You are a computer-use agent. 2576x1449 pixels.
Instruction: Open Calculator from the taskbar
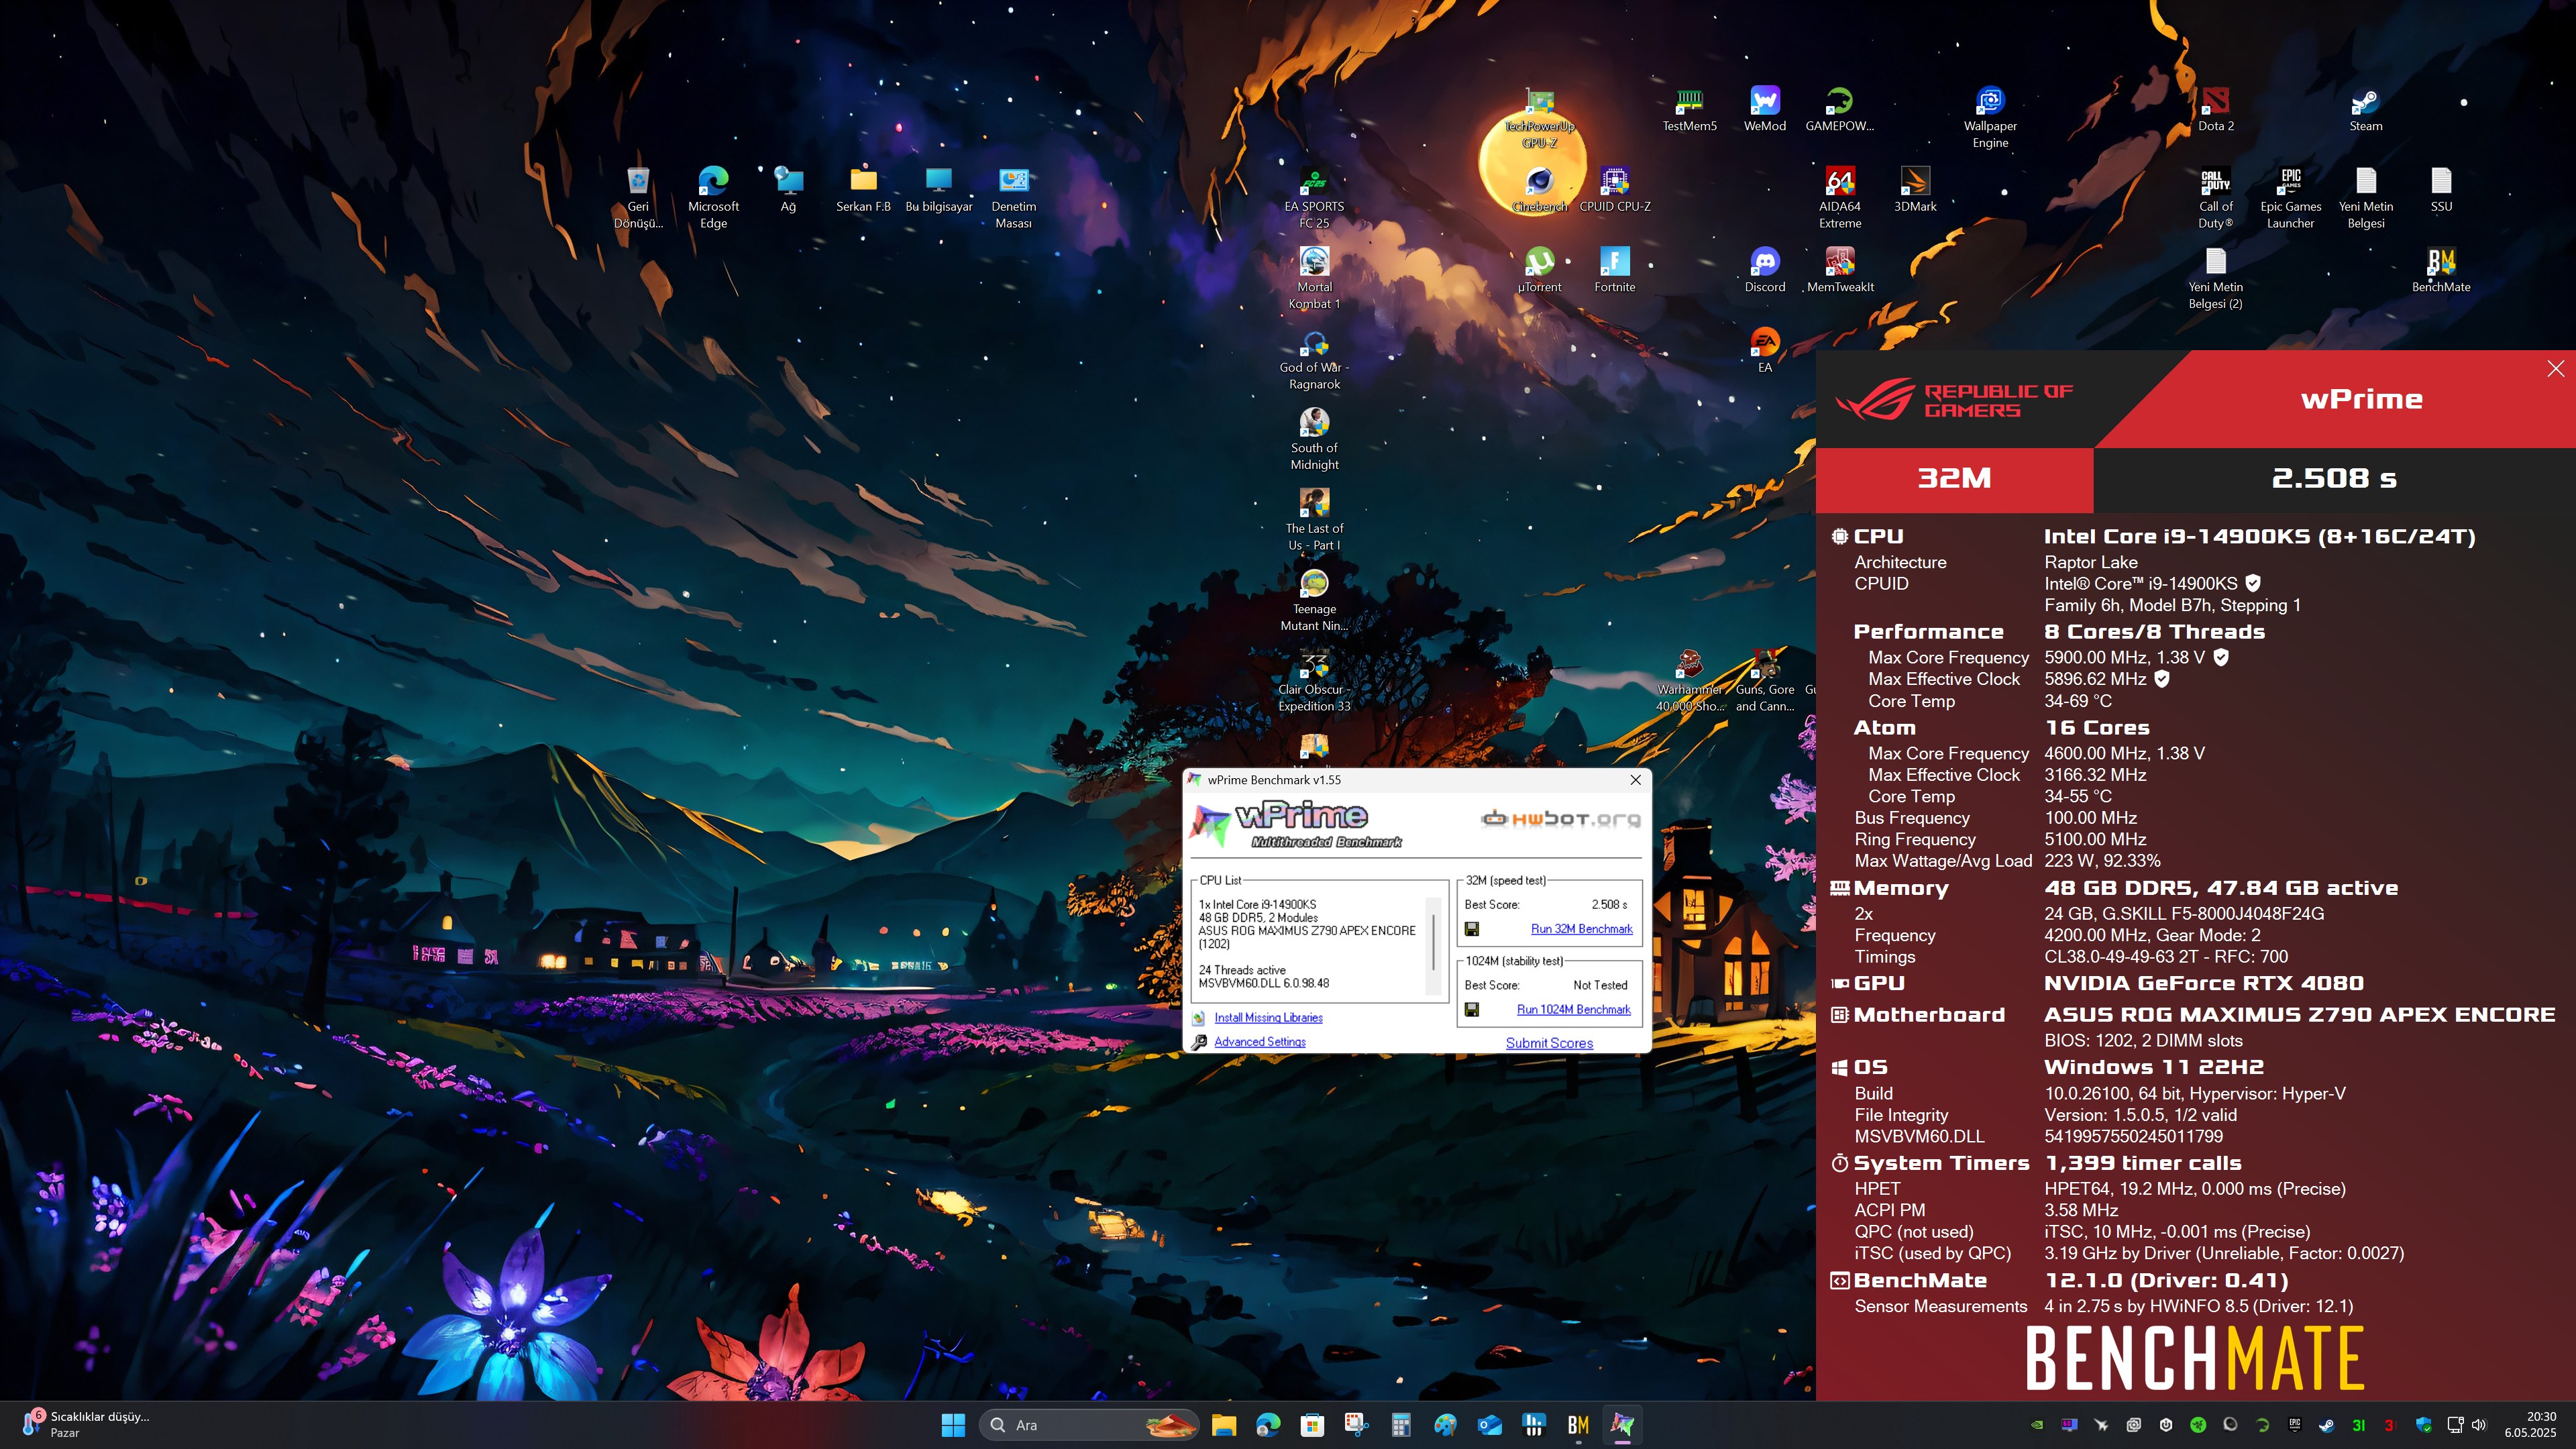[x=1400, y=1425]
